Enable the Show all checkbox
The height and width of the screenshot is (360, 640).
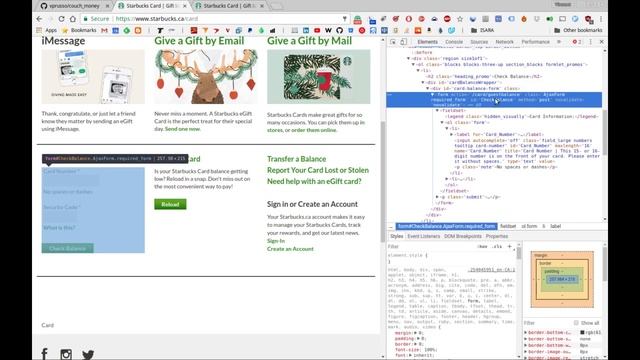click(x=576, y=323)
